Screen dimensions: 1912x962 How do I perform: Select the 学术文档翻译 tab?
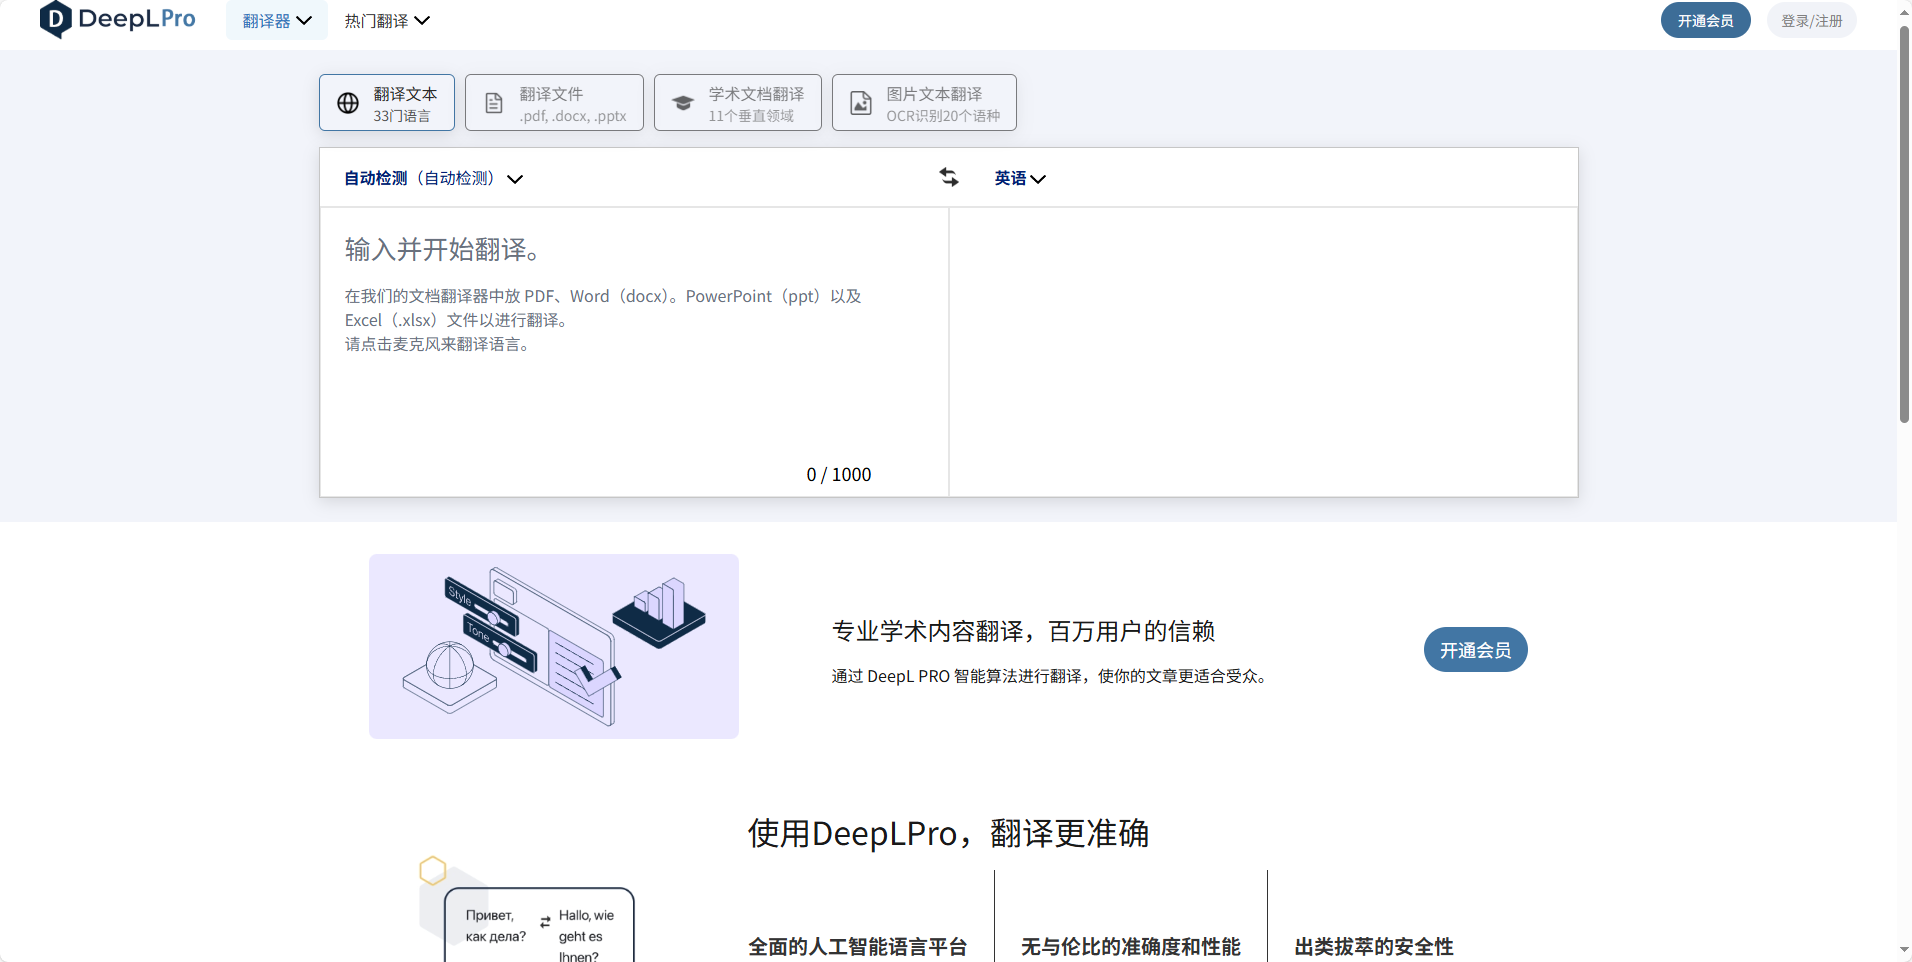[738, 102]
